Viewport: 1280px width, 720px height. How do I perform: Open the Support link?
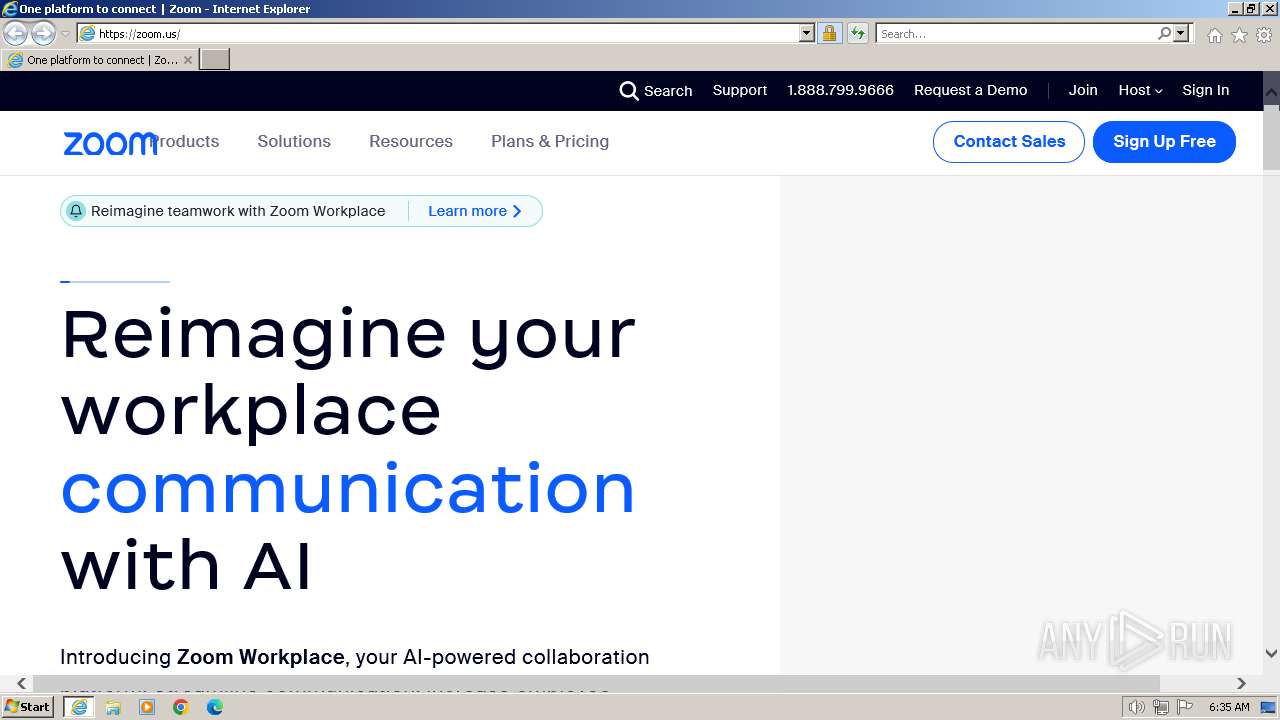point(740,90)
